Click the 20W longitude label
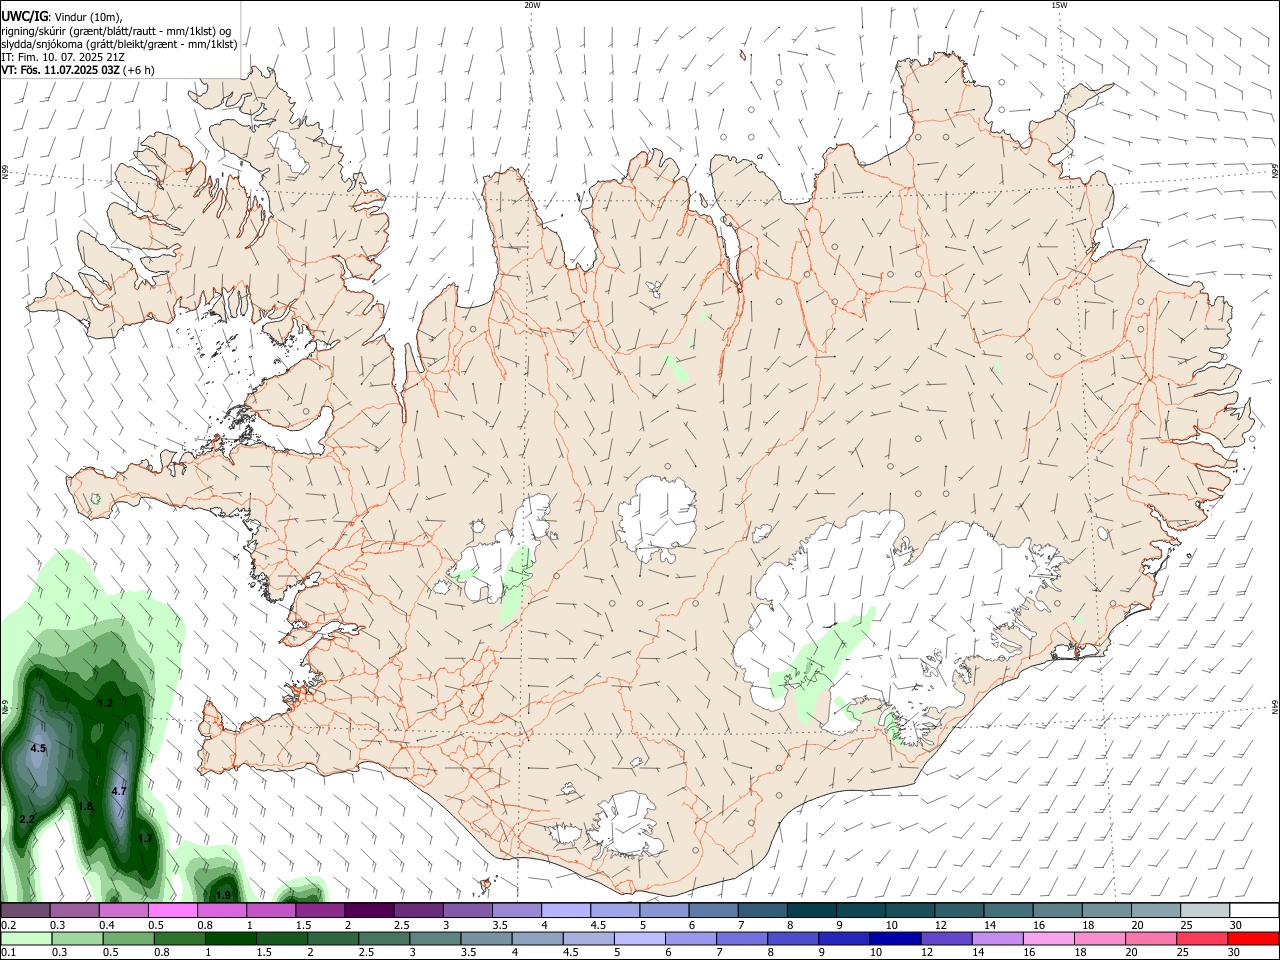1280x960 pixels. tap(532, 5)
